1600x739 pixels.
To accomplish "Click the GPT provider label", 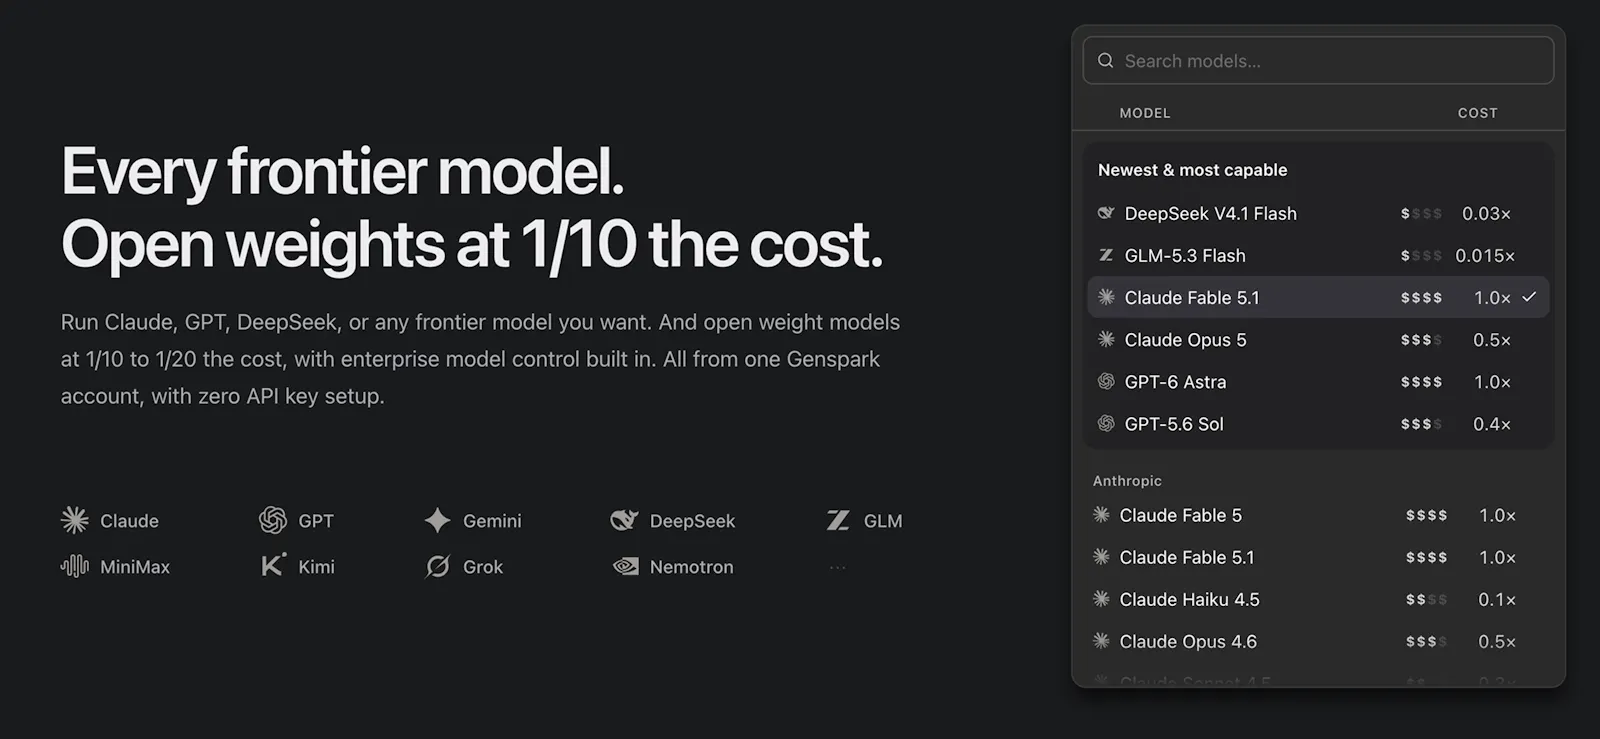I will 316,521.
